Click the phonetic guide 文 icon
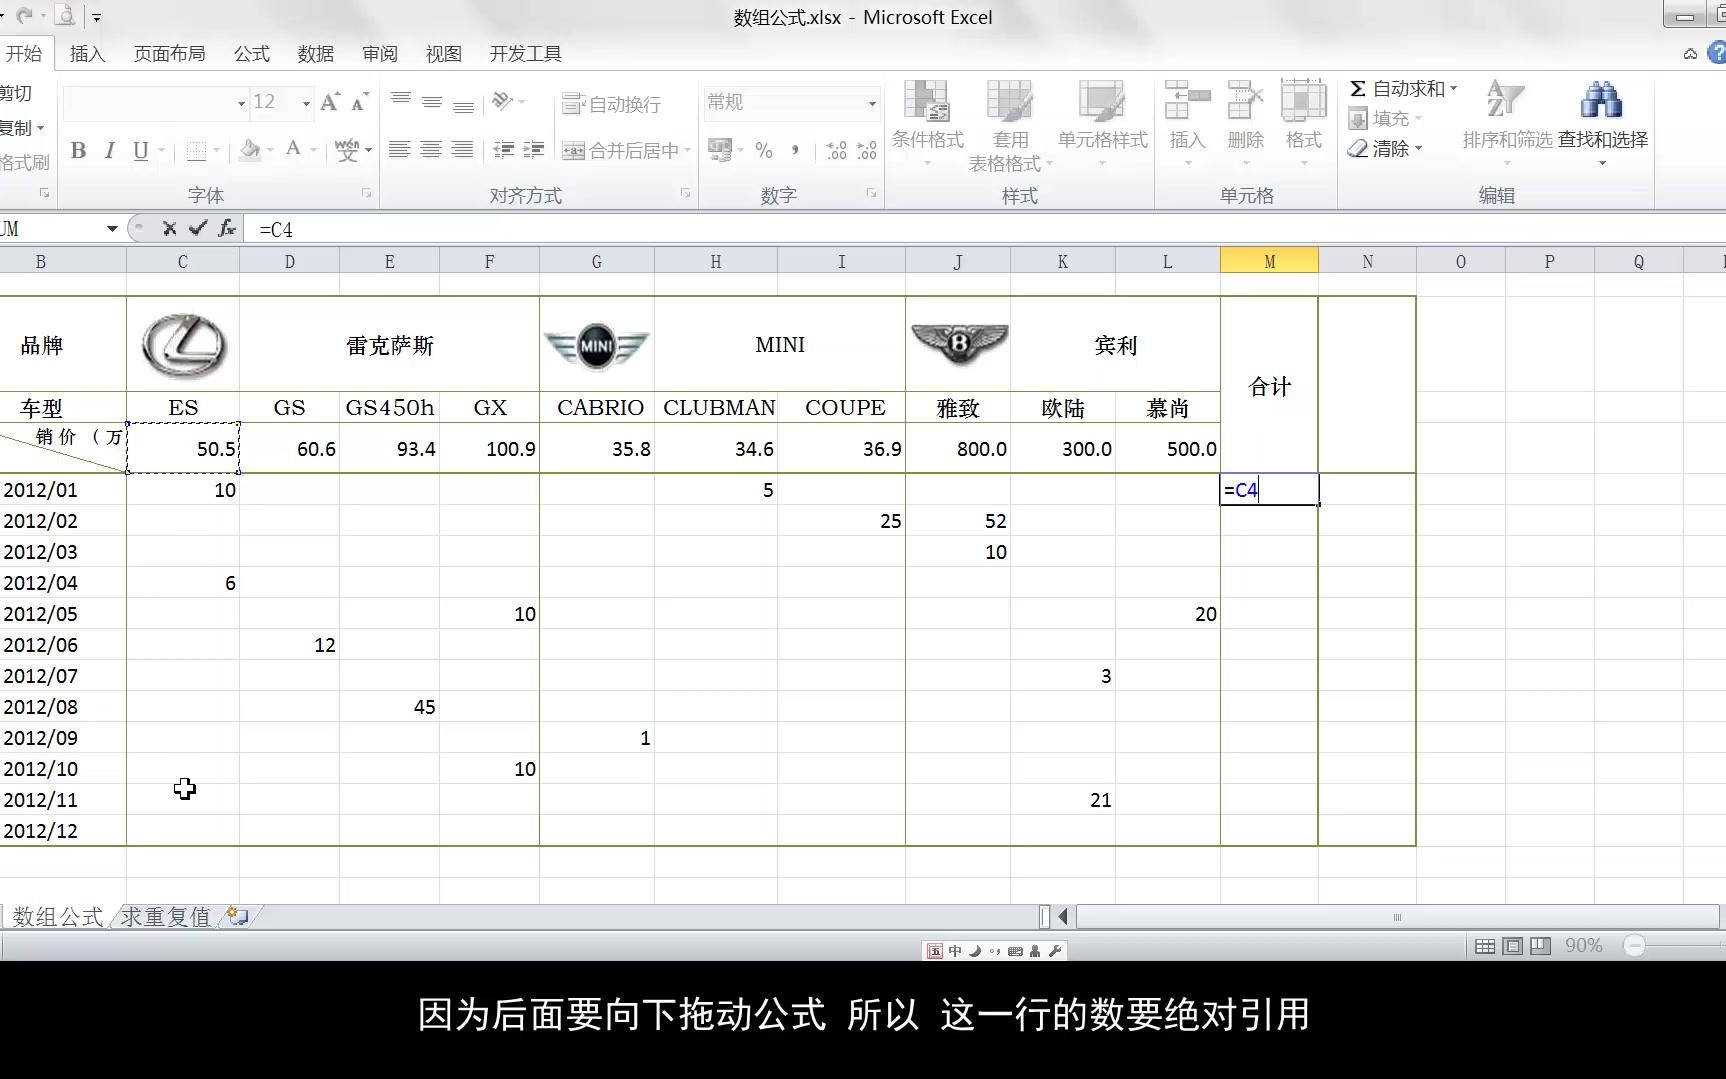1726x1079 pixels. pos(347,150)
